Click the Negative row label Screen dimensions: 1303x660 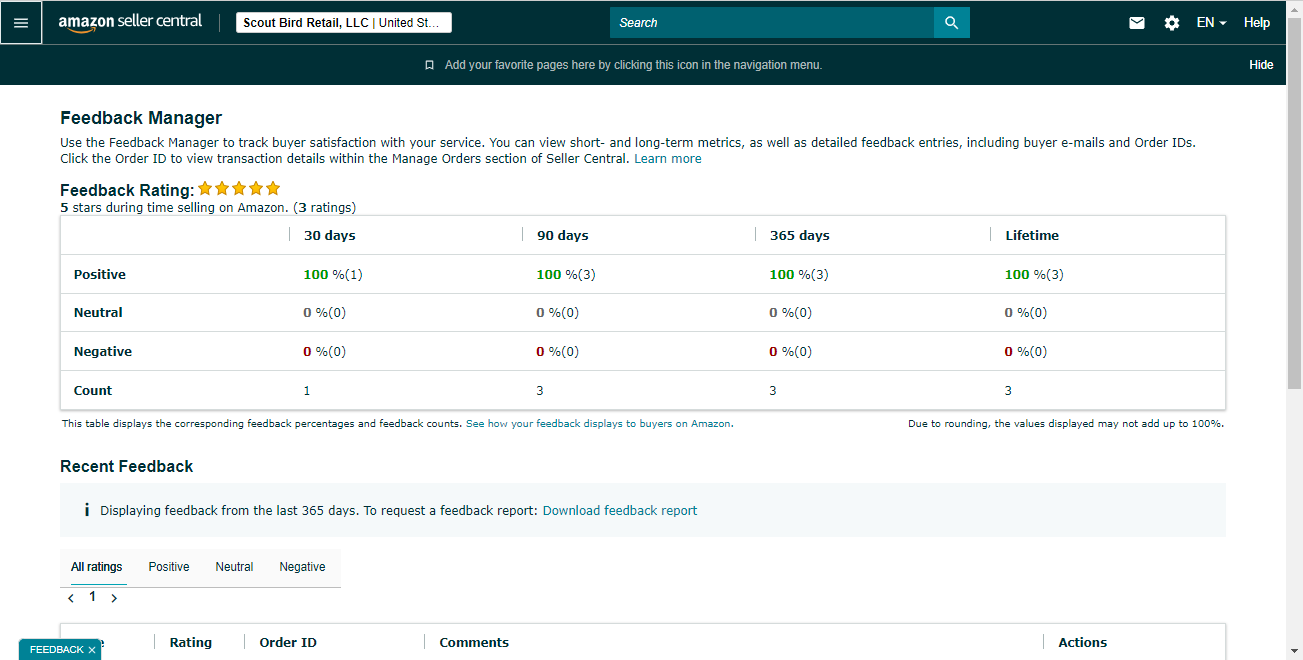point(103,352)
